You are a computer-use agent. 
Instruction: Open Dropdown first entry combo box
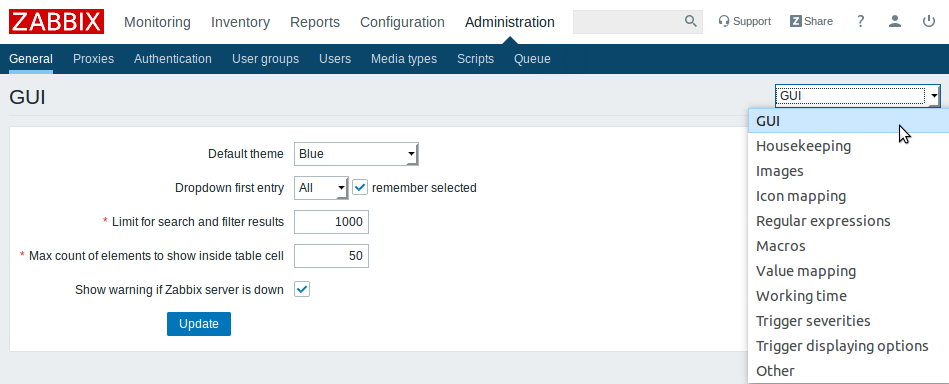[321, 188]
